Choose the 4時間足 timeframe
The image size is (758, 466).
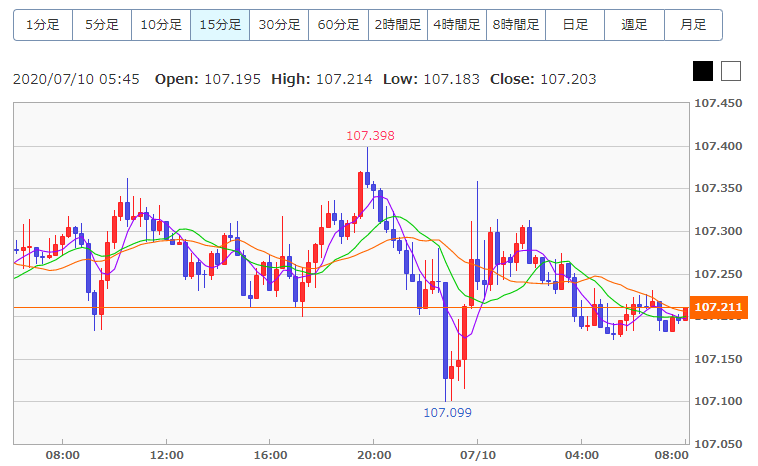tap(457, 25)
